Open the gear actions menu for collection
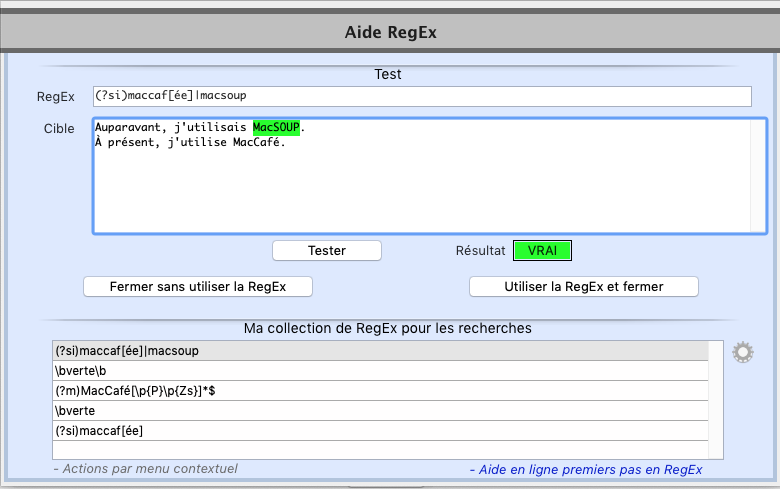 click(x=743, y=352)
